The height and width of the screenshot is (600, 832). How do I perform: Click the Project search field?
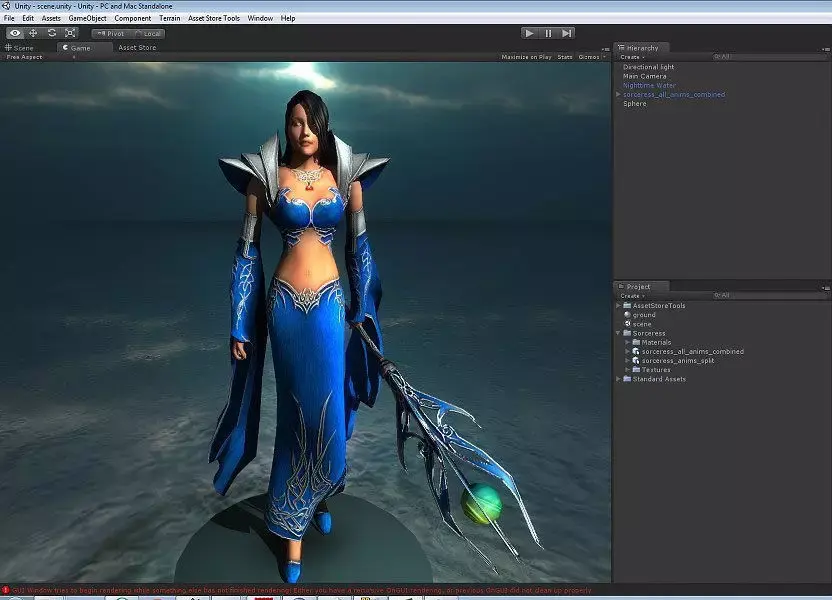pyautogui.click(x=768, y=295)
